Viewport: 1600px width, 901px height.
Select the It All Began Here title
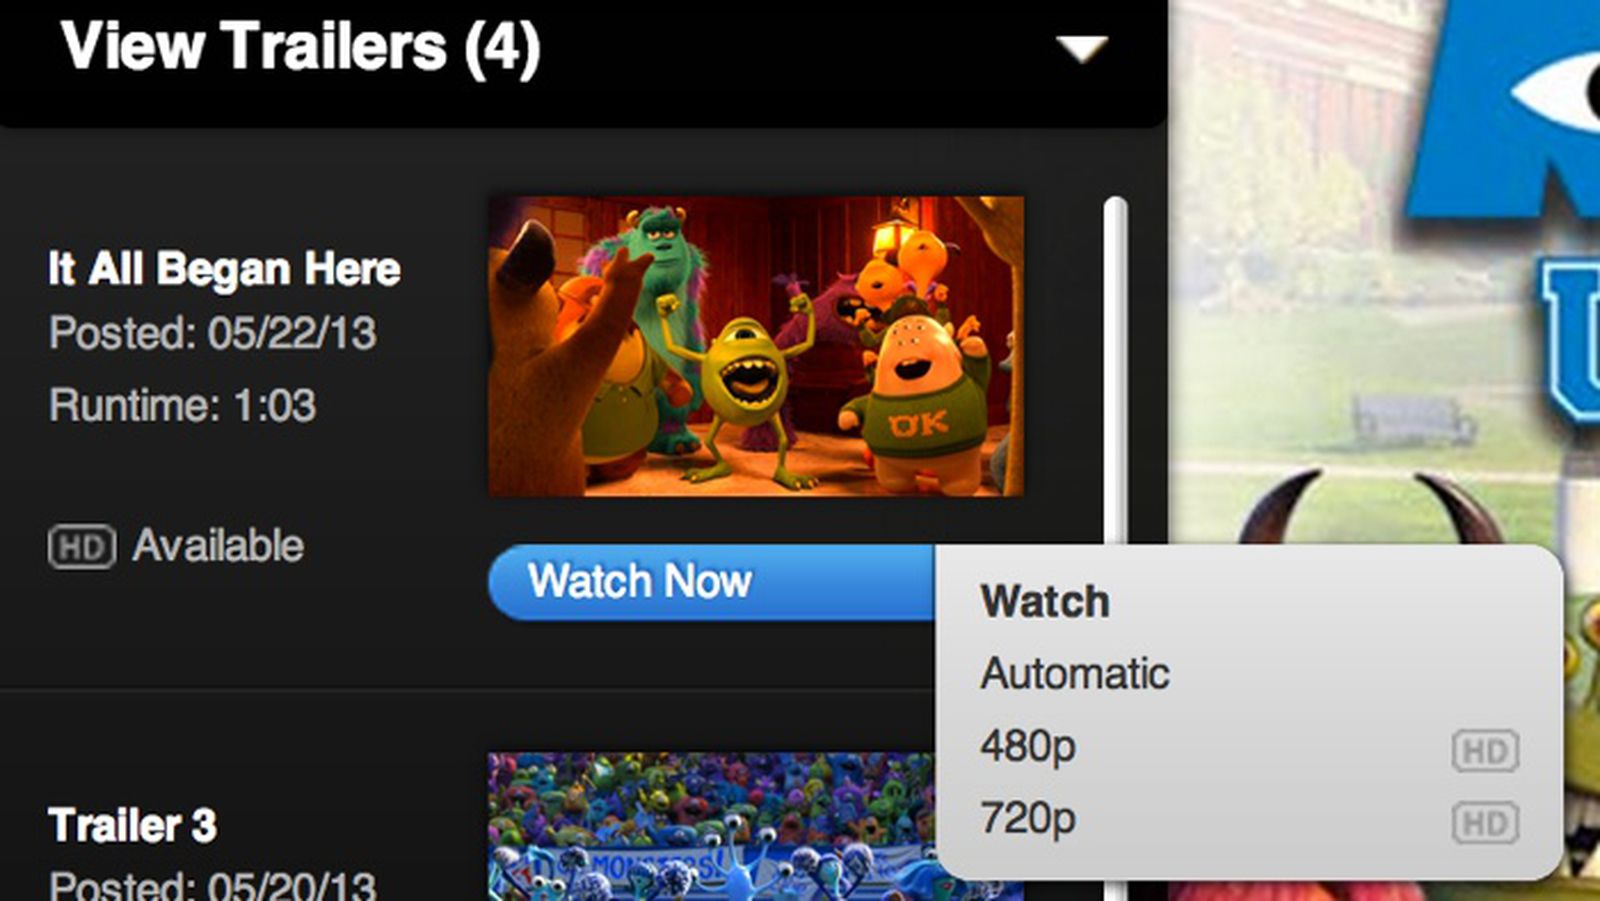[x=224, y=269]
